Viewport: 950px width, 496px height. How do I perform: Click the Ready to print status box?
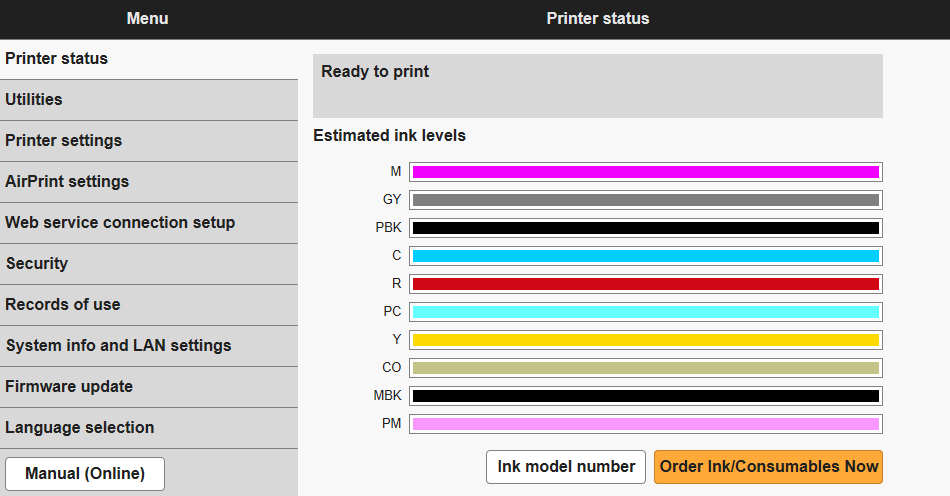click(x=597, y=86)
